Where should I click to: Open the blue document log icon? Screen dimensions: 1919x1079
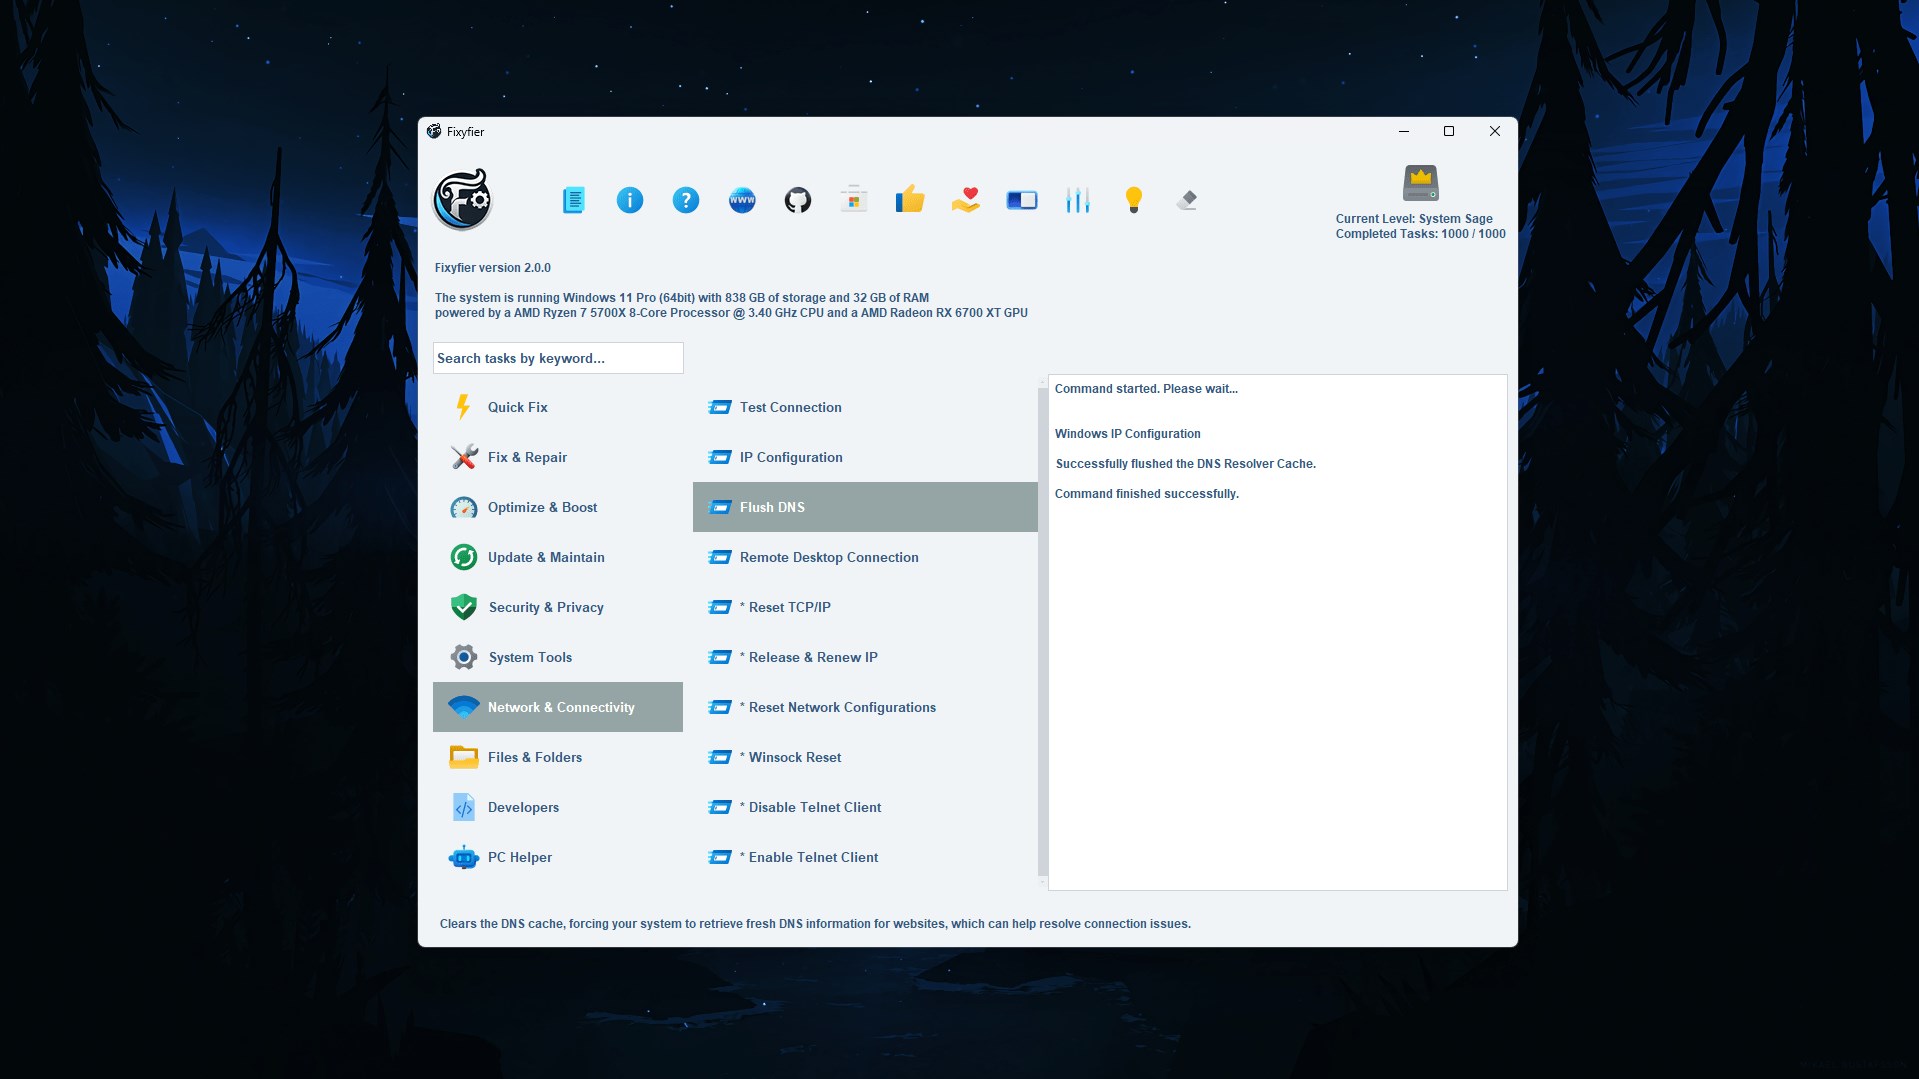tap(573, 200)
